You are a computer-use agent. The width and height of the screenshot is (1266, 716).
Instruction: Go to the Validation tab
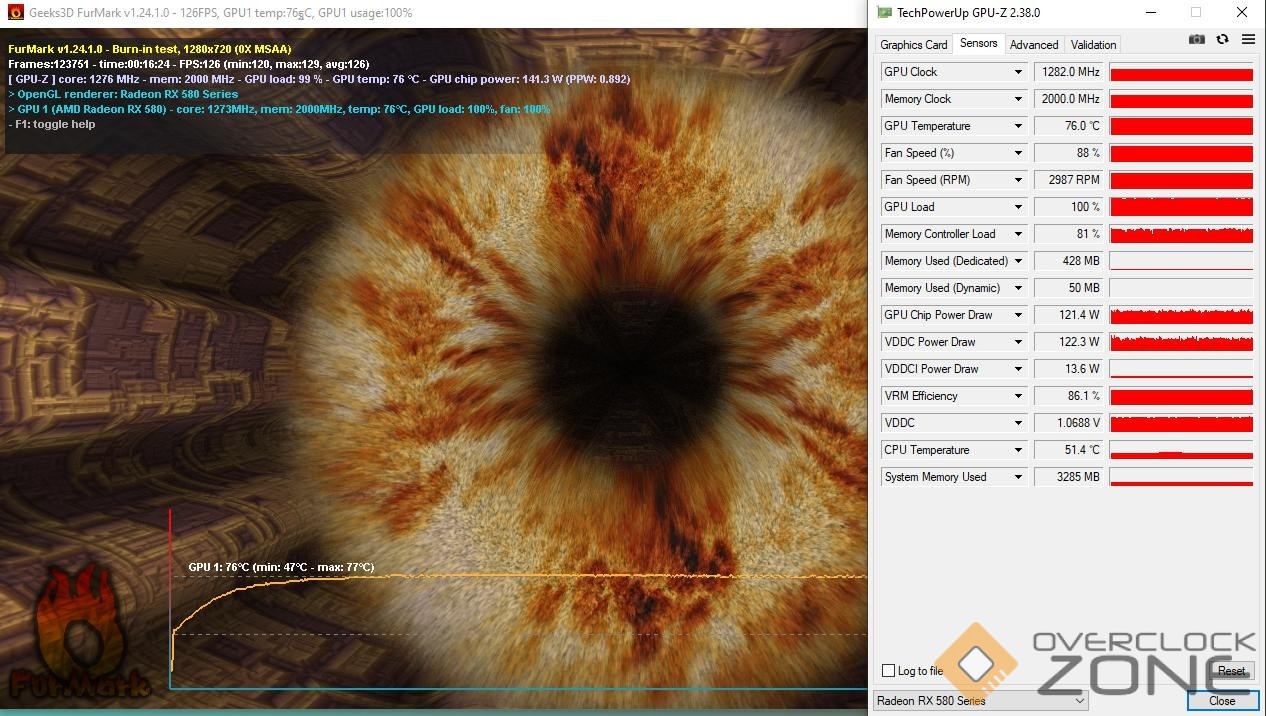point(1093,45)
